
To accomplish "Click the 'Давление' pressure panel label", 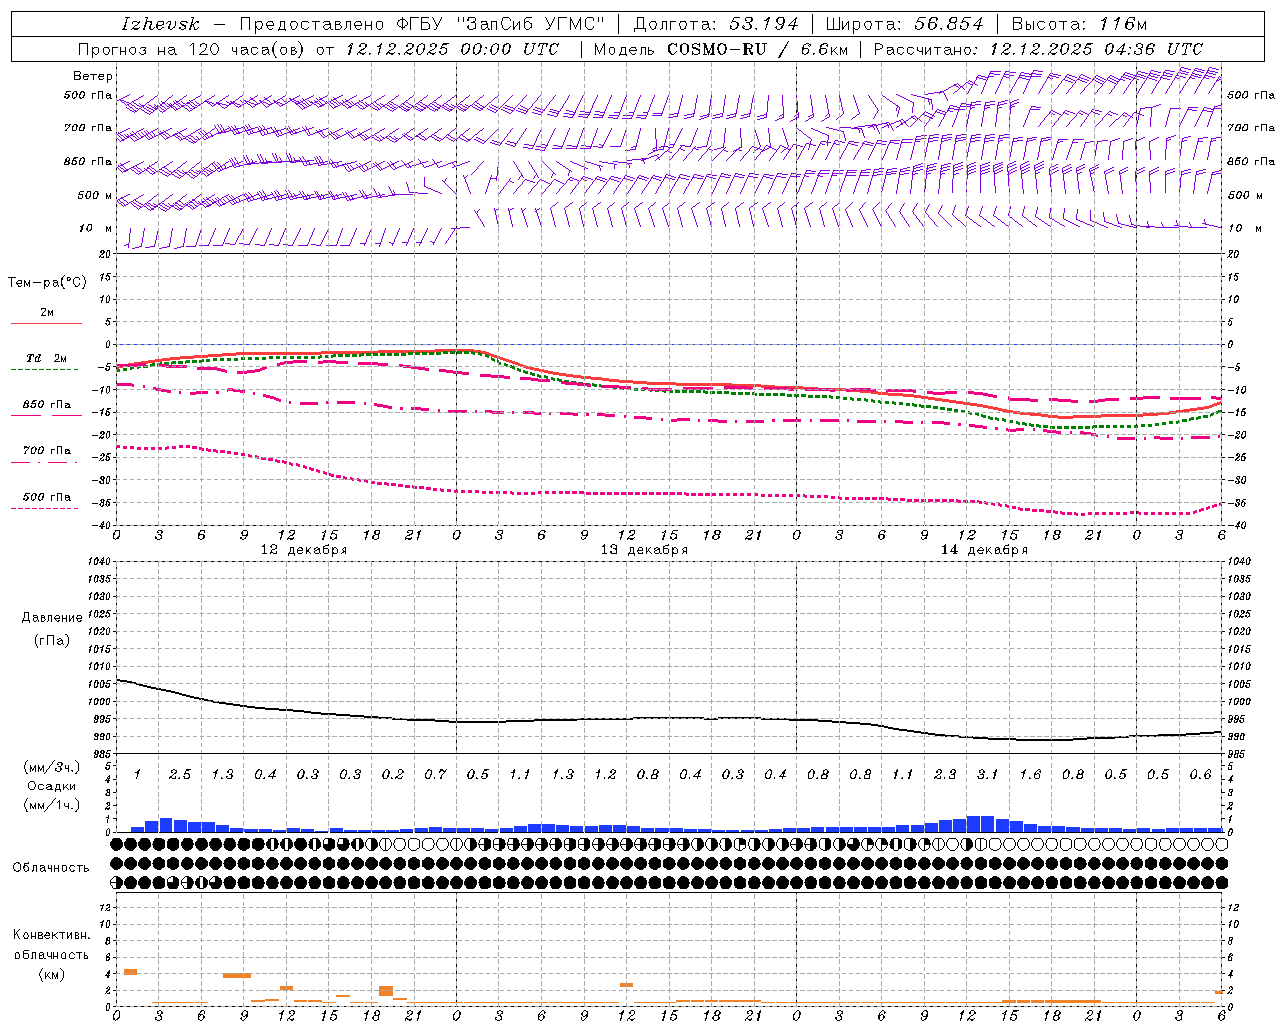I will point(52,617).
